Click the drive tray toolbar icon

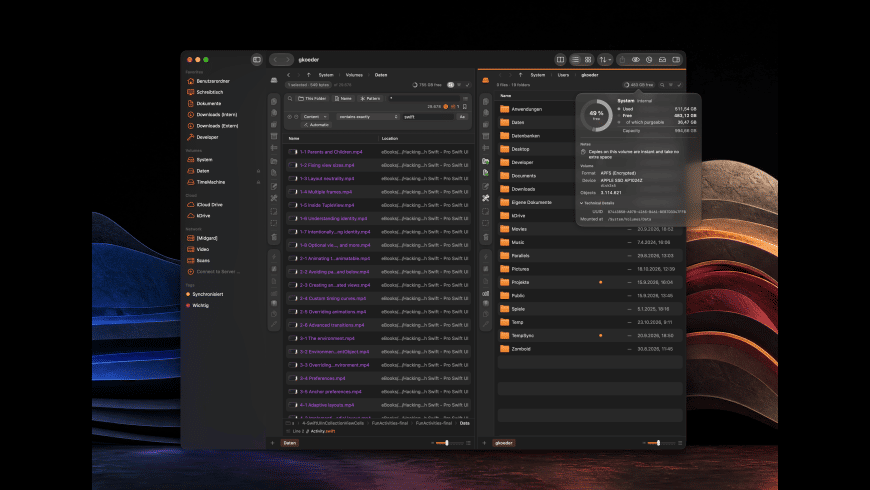[x=662, y=59]
